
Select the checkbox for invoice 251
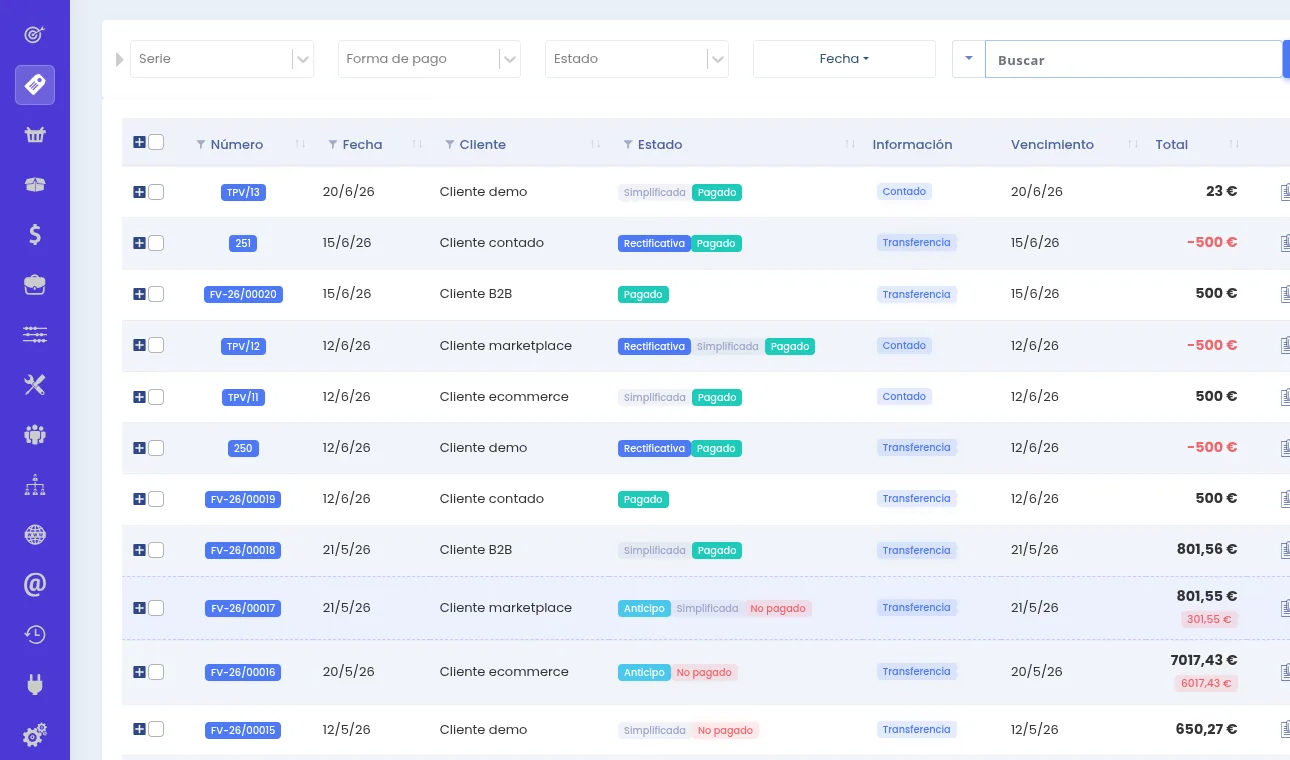pyautogui.click(x=156, y=243)
